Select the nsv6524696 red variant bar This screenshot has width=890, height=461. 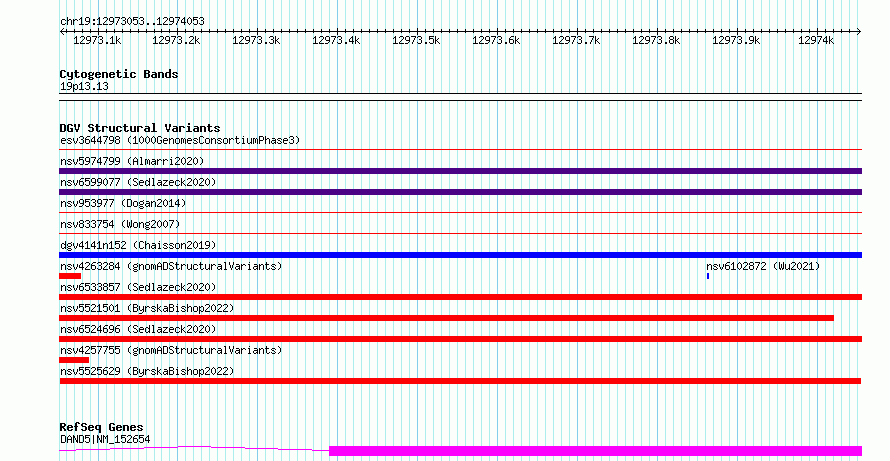point(460,339)
